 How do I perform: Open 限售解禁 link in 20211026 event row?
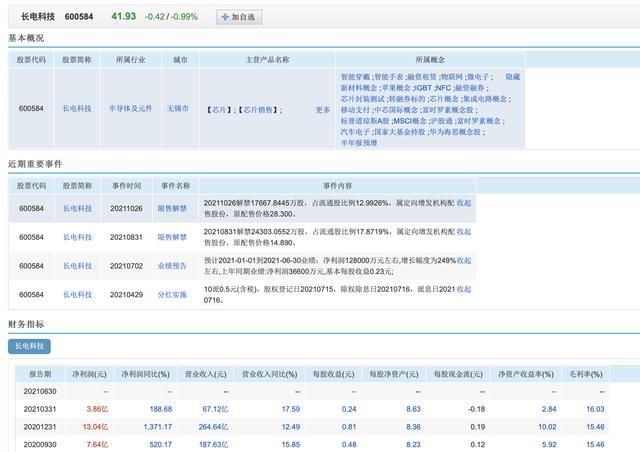(172, 208)
